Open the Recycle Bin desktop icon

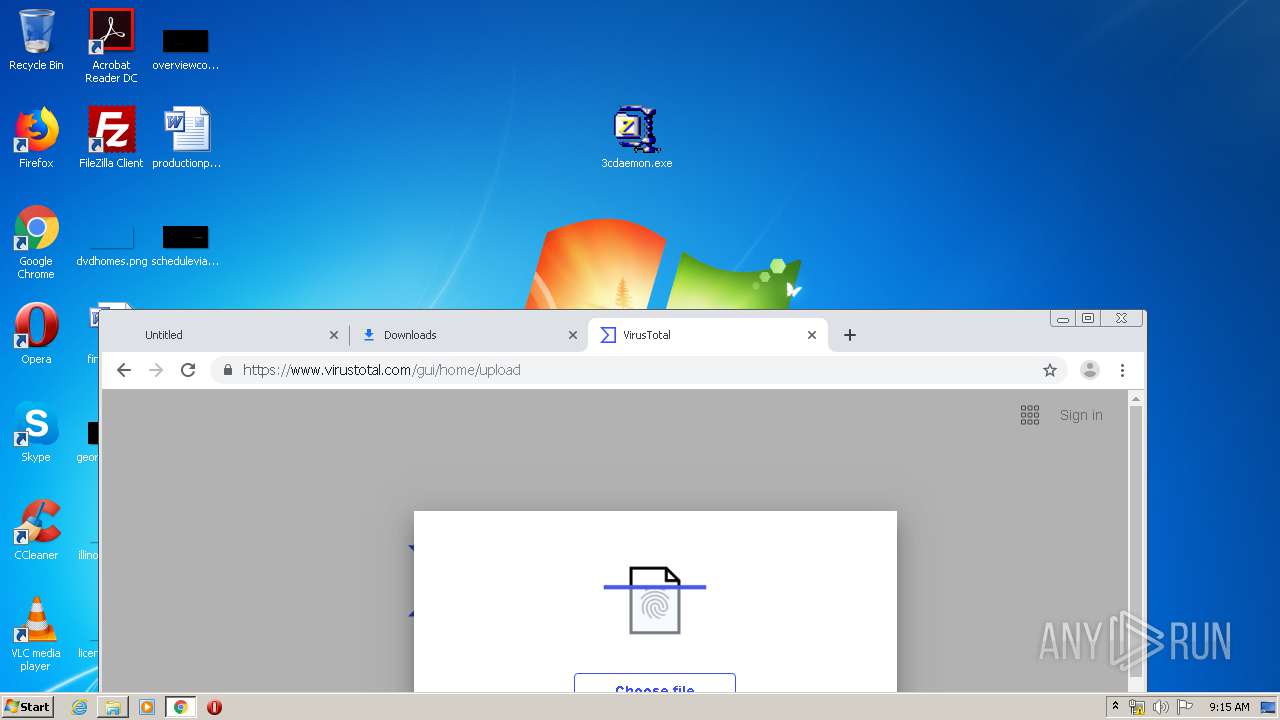pyautogui.click(x=36, y=40)
